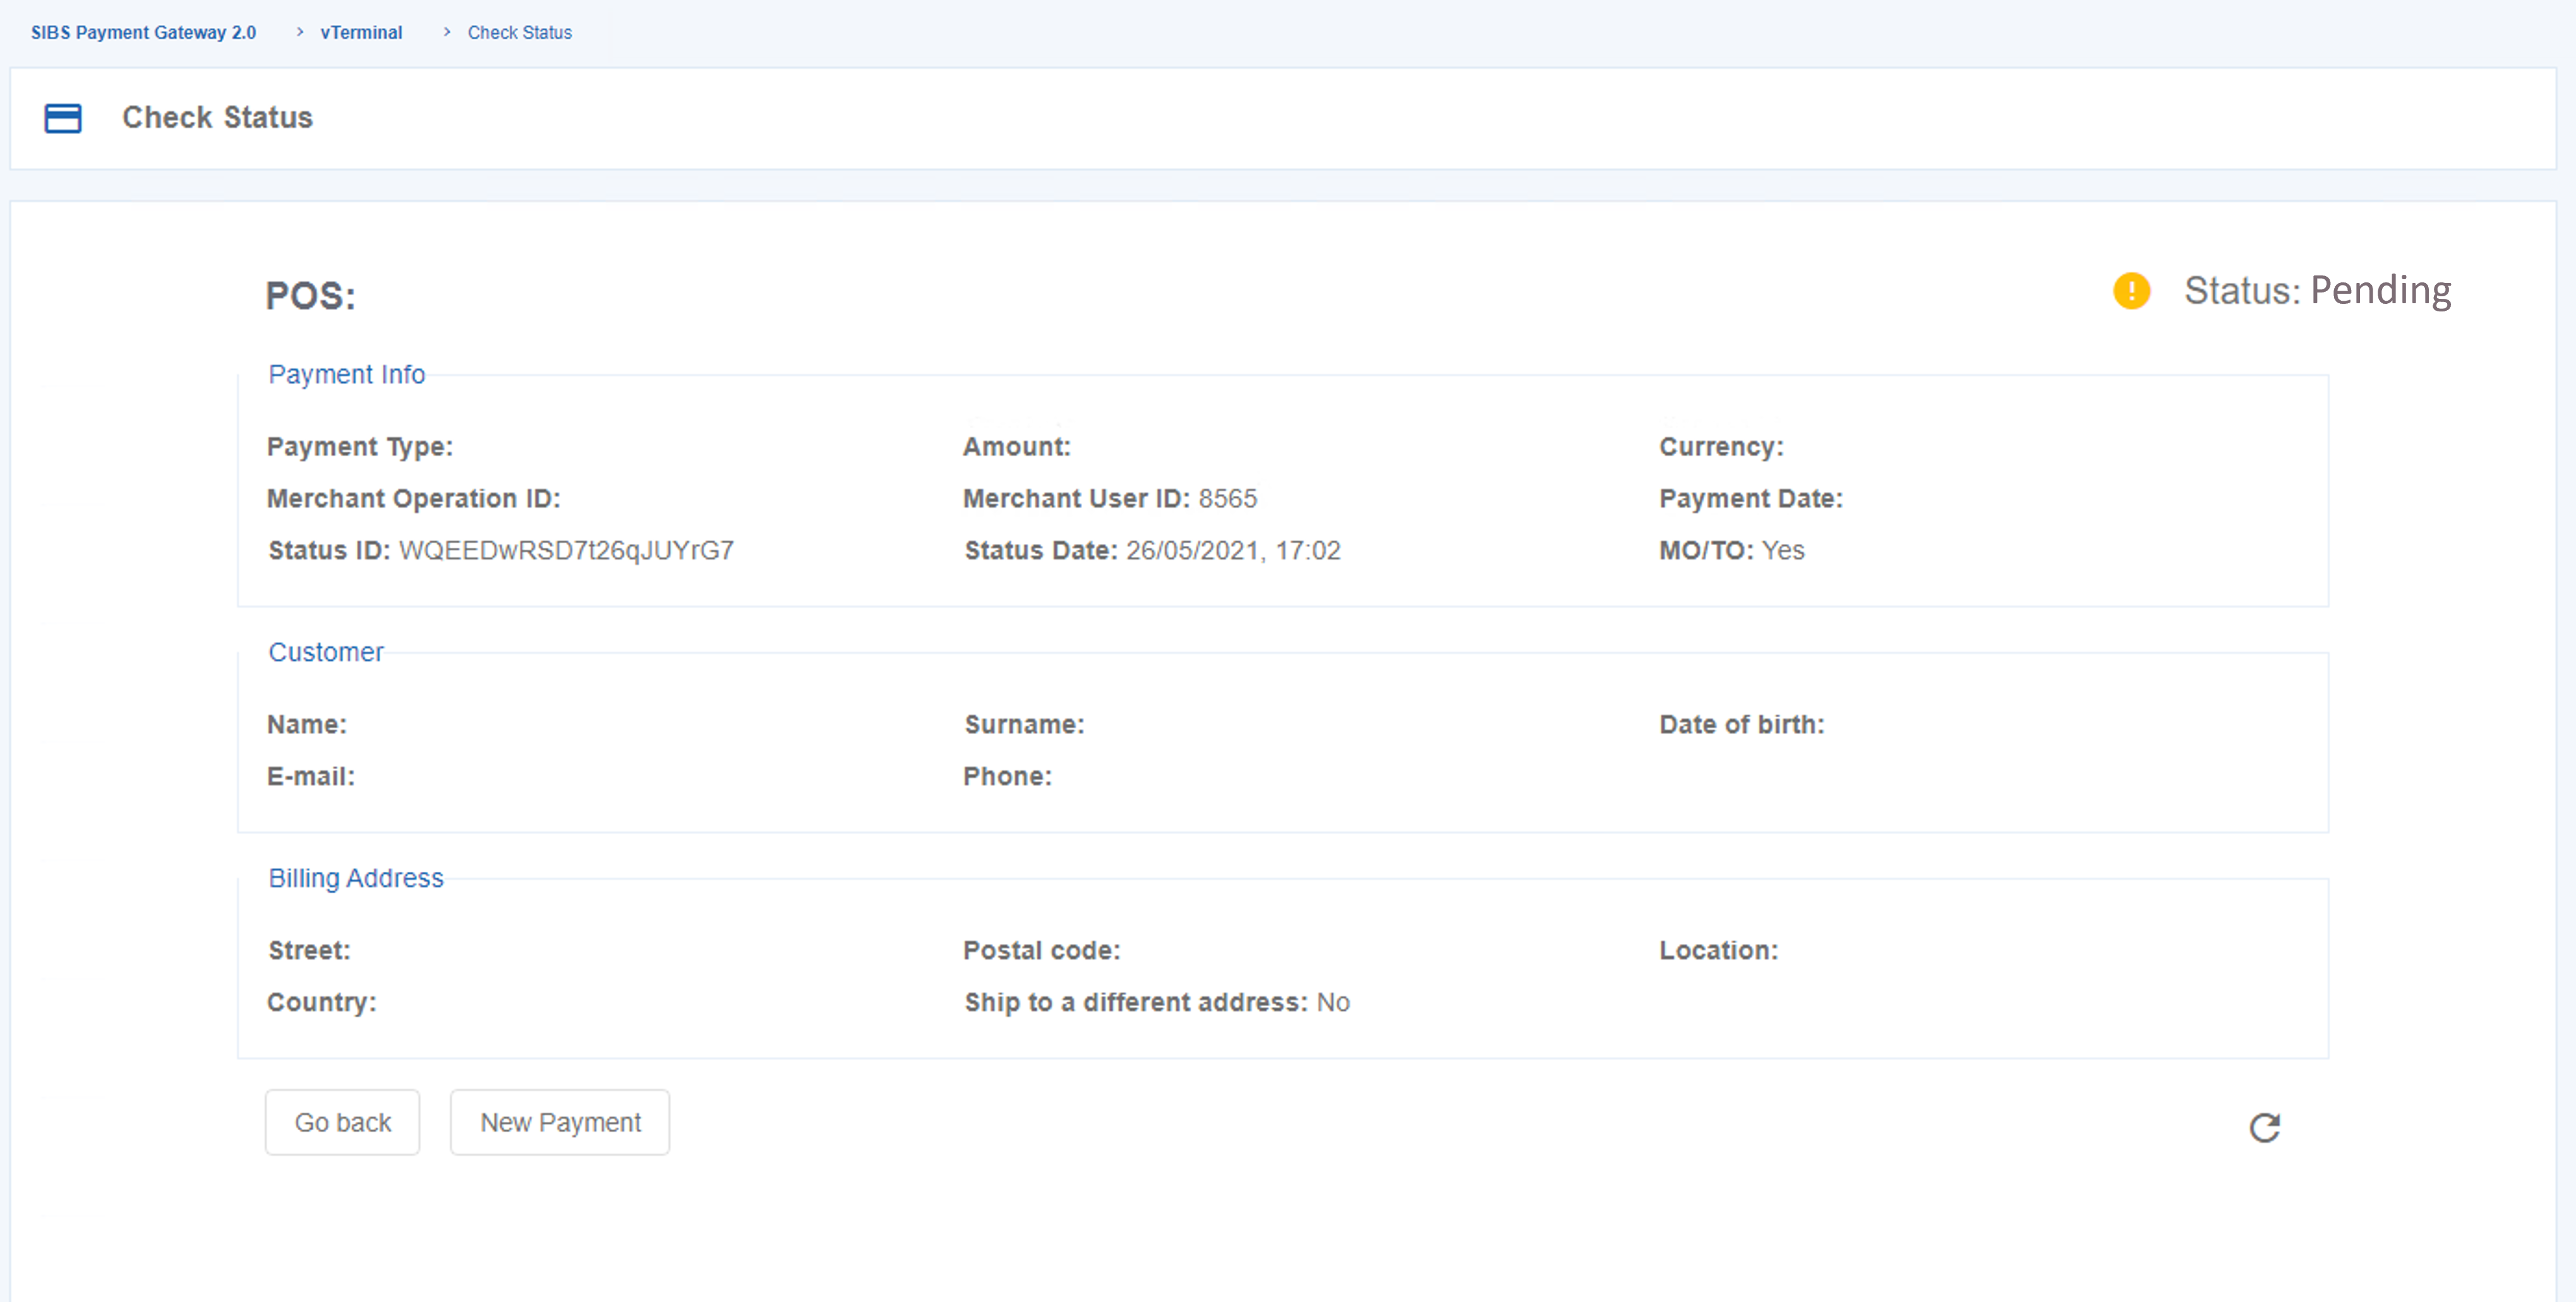Click the Status ID value WQEEDwRSD7t26qJUYrG7

[566, 550]
